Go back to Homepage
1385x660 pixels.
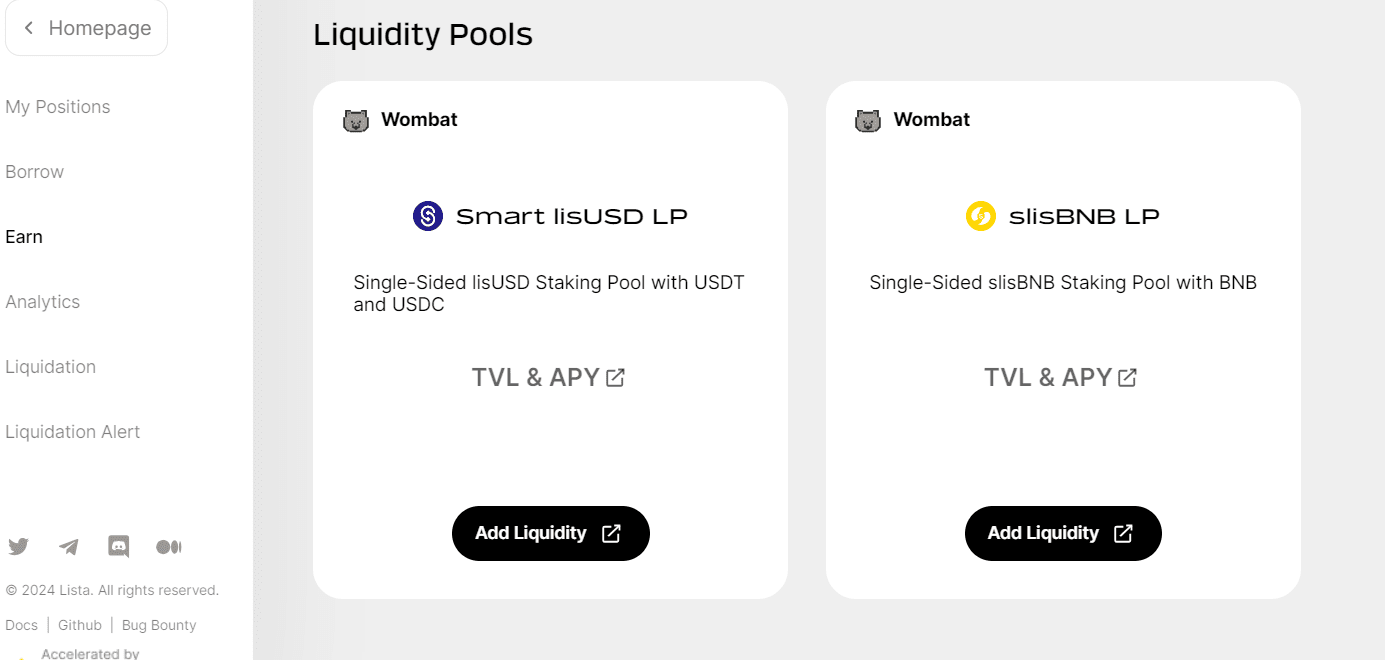pyautogui.click(x=87, y=28)
